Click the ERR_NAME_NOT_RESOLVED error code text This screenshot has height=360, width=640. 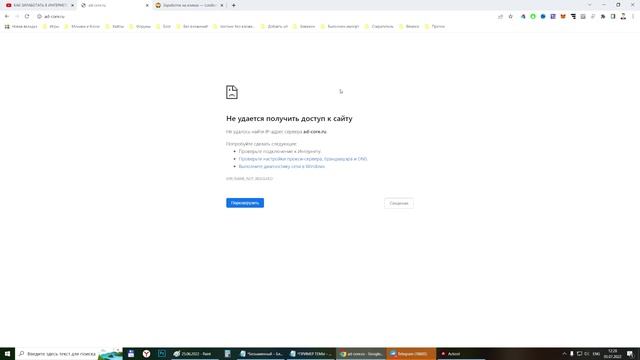click(249, 178)
